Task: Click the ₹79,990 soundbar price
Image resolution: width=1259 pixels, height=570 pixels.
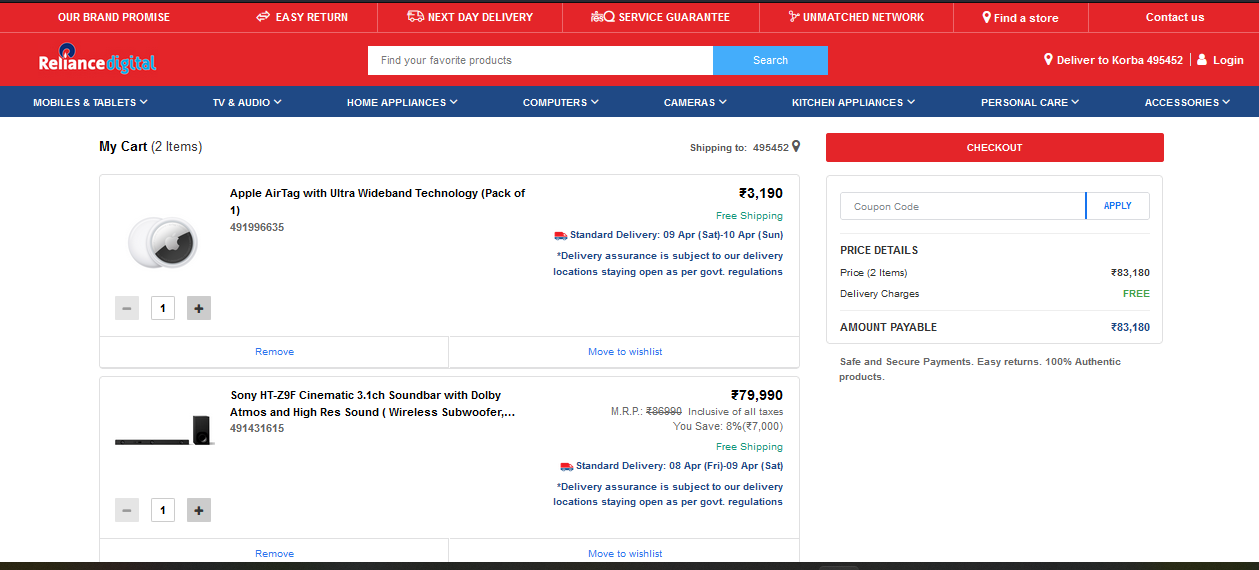Action: point(757,395)
